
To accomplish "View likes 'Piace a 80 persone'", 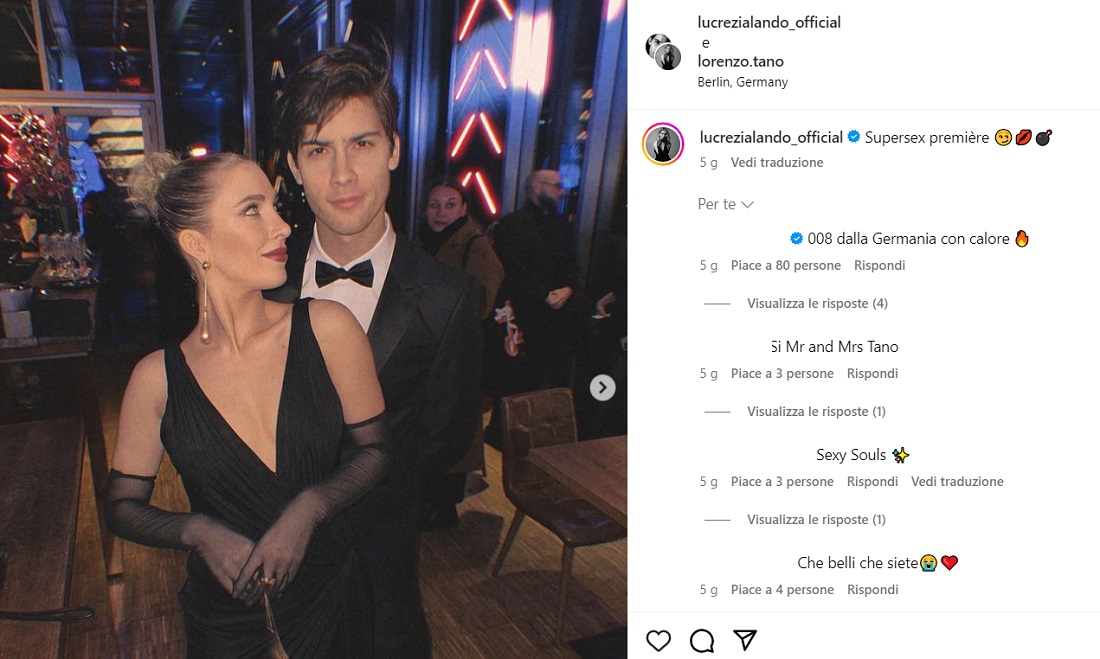I will (x=785, y=265).
